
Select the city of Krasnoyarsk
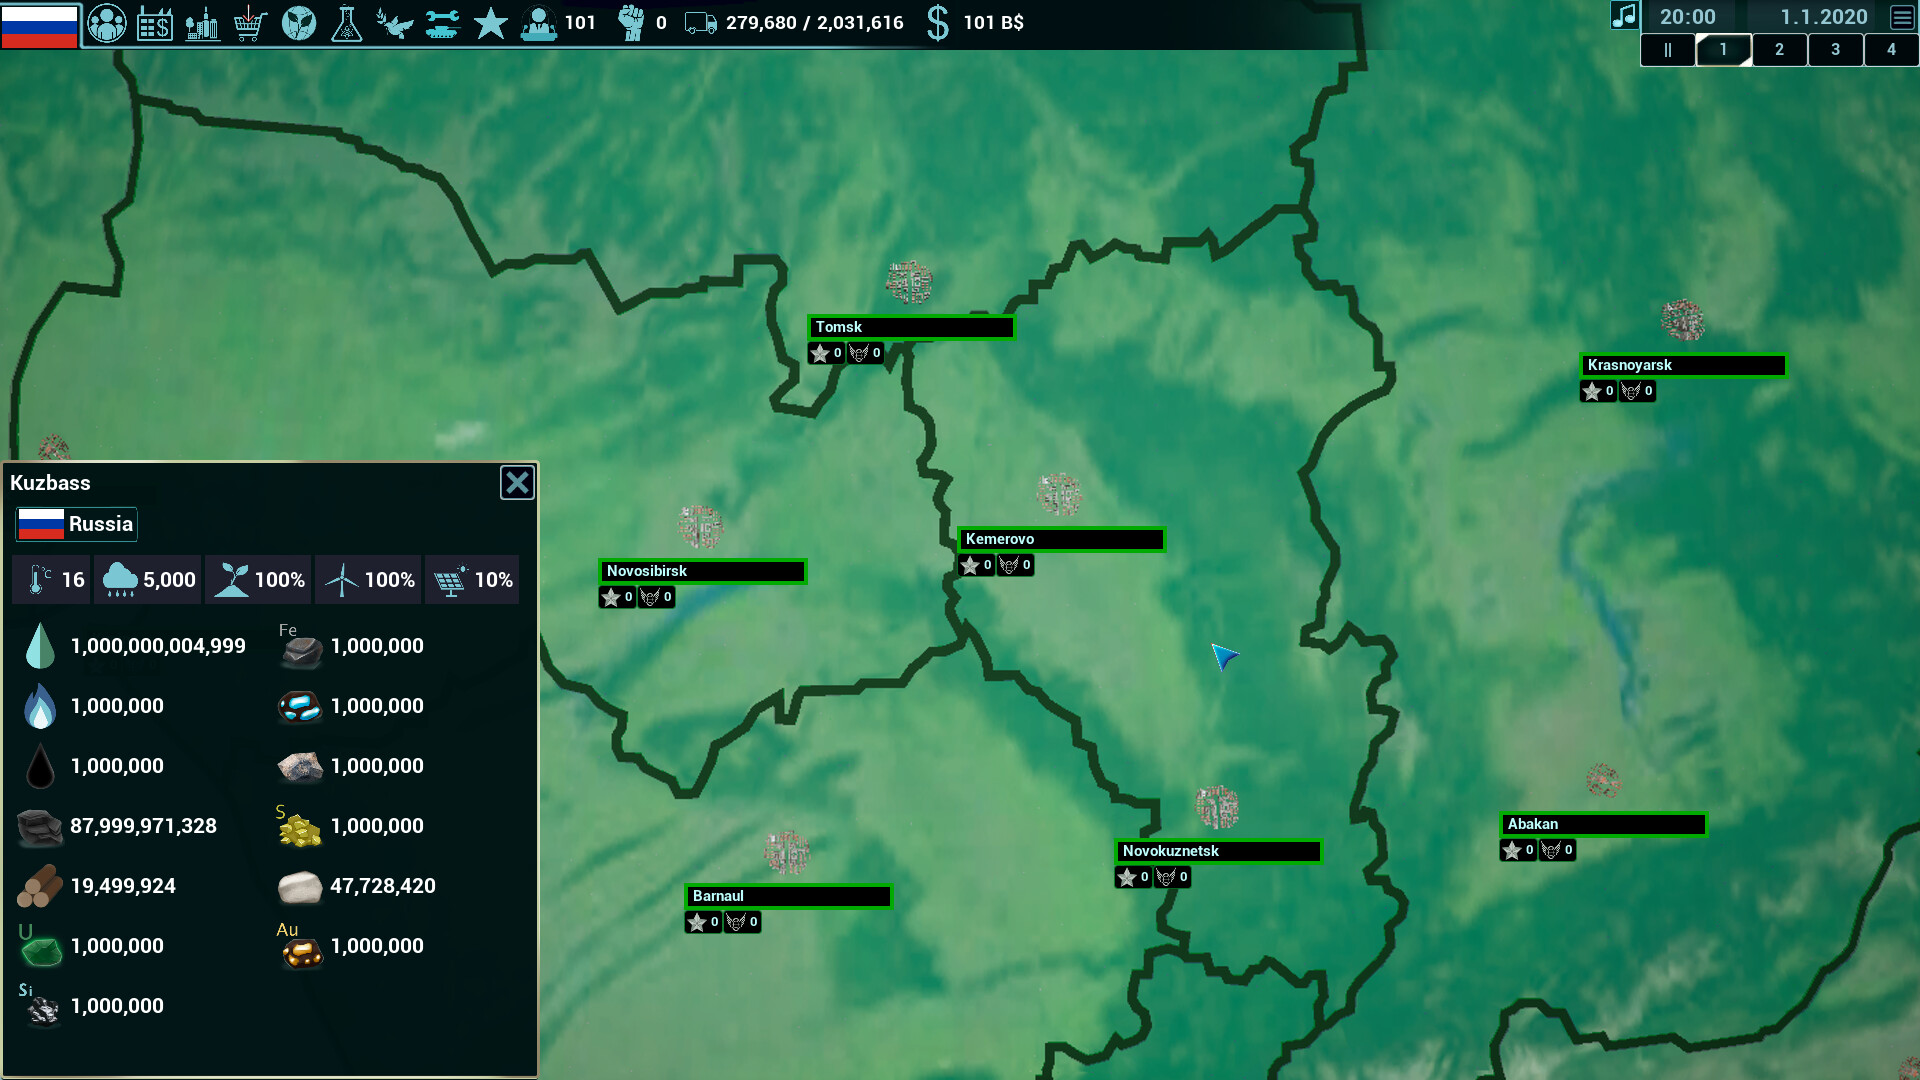tap(1683, 365)
